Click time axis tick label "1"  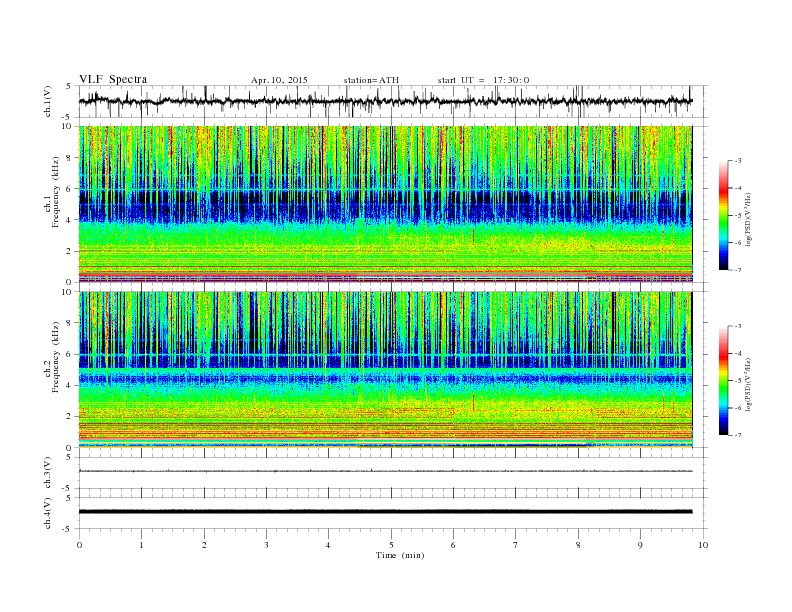point(142,545)
